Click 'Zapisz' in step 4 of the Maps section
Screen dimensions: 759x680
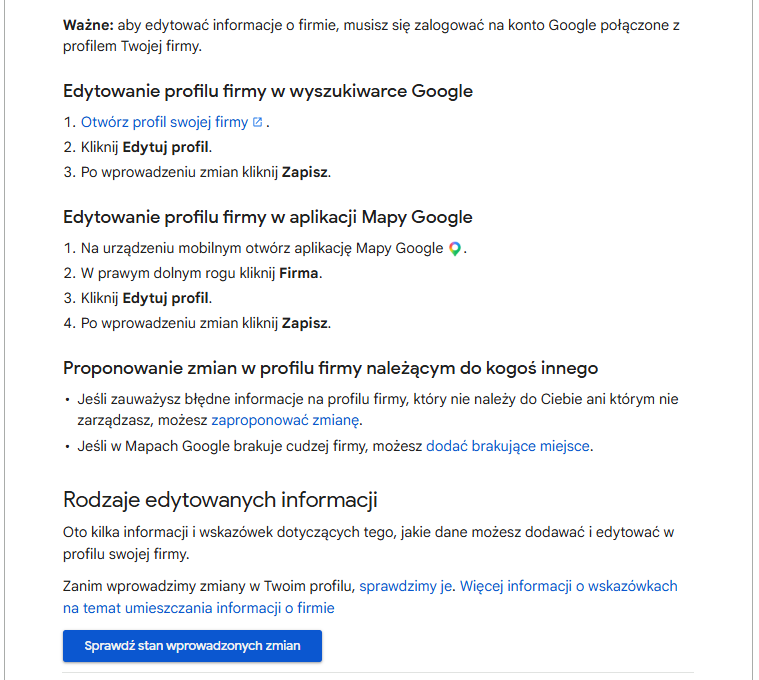point(305,323)
